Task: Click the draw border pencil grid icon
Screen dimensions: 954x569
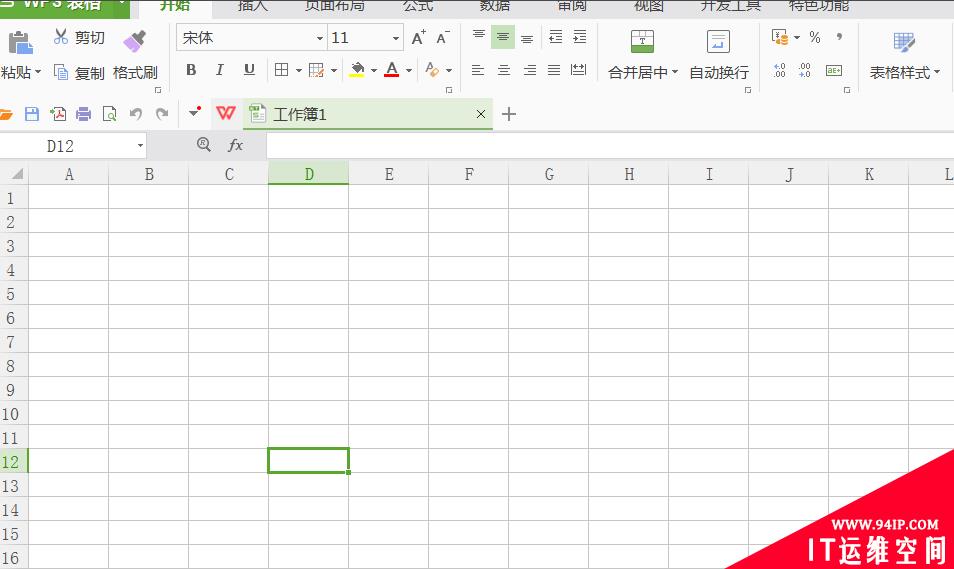Action: coord(316,70)
